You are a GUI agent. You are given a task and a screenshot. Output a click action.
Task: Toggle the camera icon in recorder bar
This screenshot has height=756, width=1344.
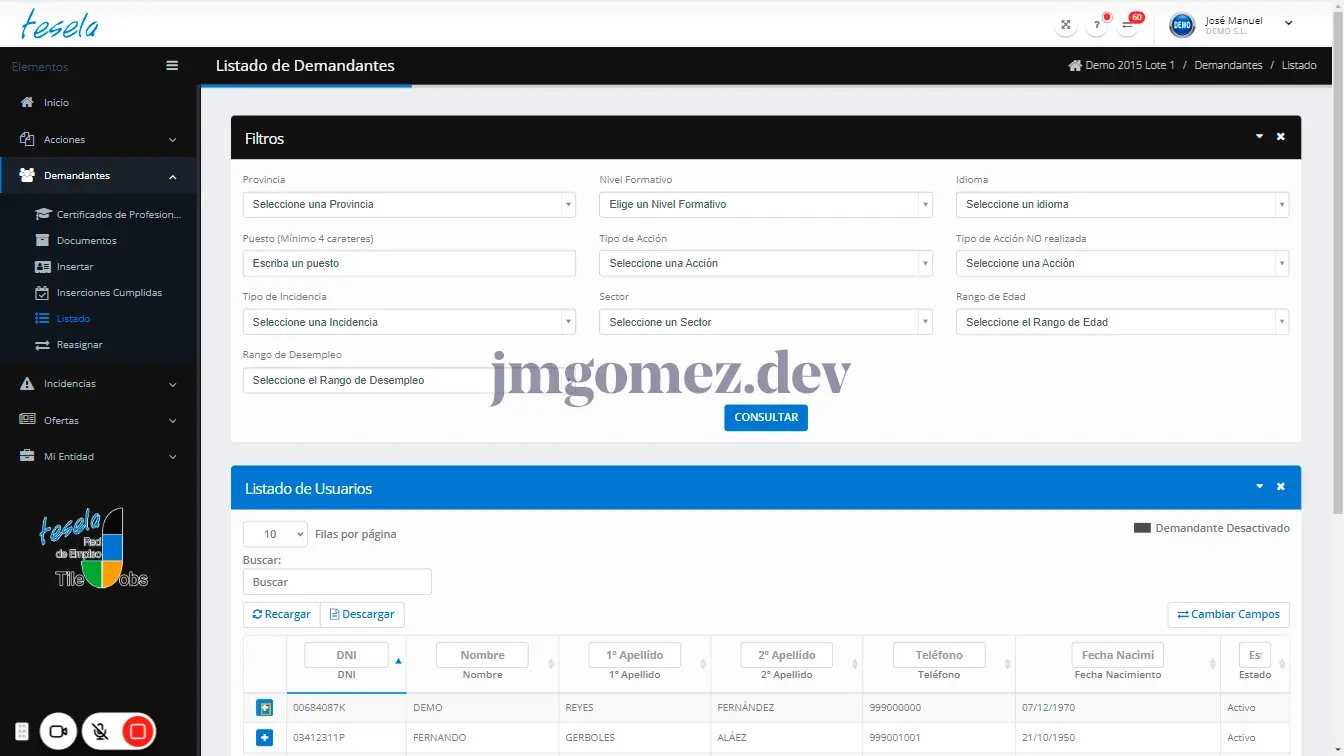[58, 732]
